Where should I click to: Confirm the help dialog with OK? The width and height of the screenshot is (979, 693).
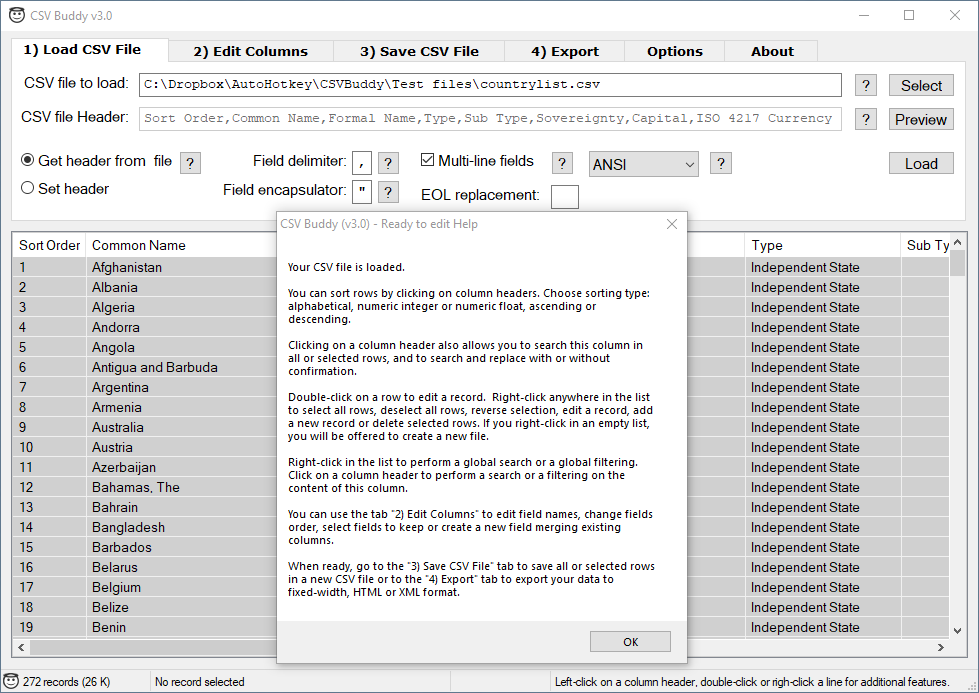click(x=630, y=642)
